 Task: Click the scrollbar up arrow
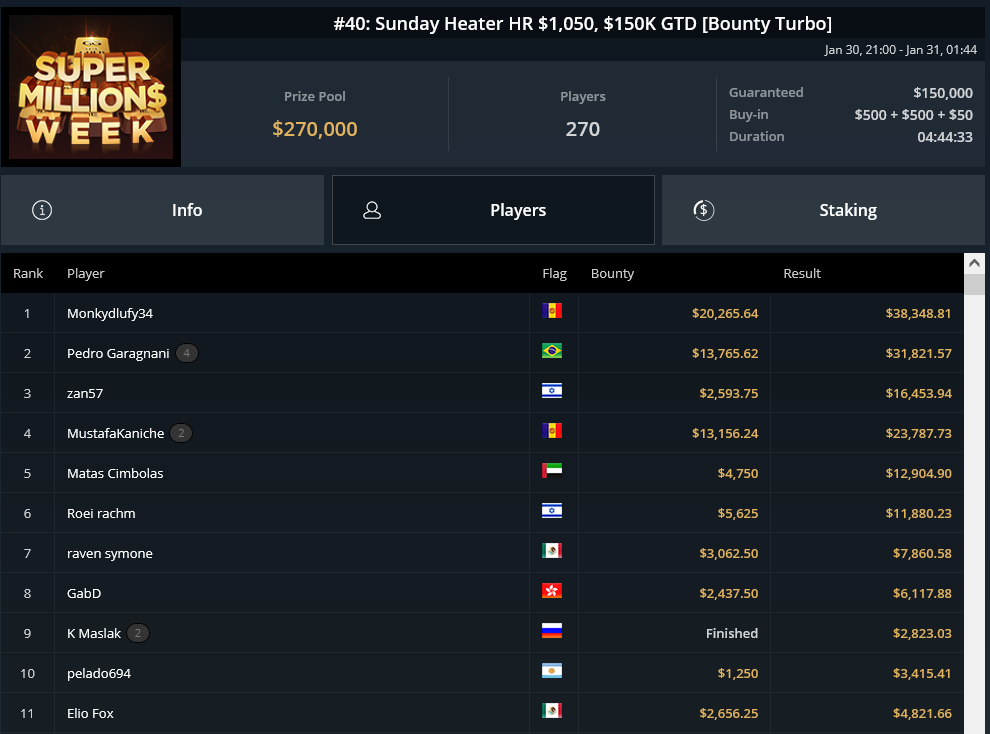[x=974, y=263]
